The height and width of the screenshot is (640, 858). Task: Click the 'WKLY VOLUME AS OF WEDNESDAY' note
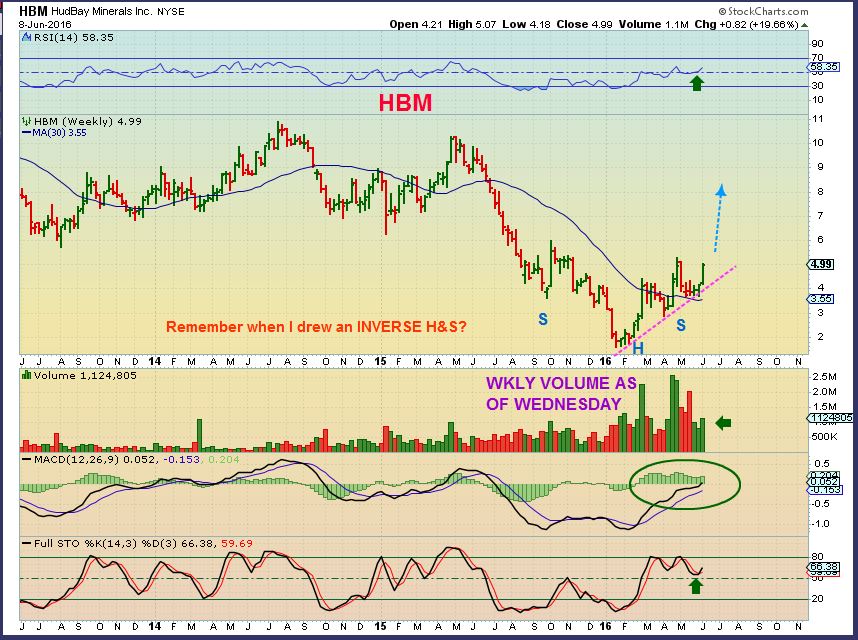click(x=561, y=393)
